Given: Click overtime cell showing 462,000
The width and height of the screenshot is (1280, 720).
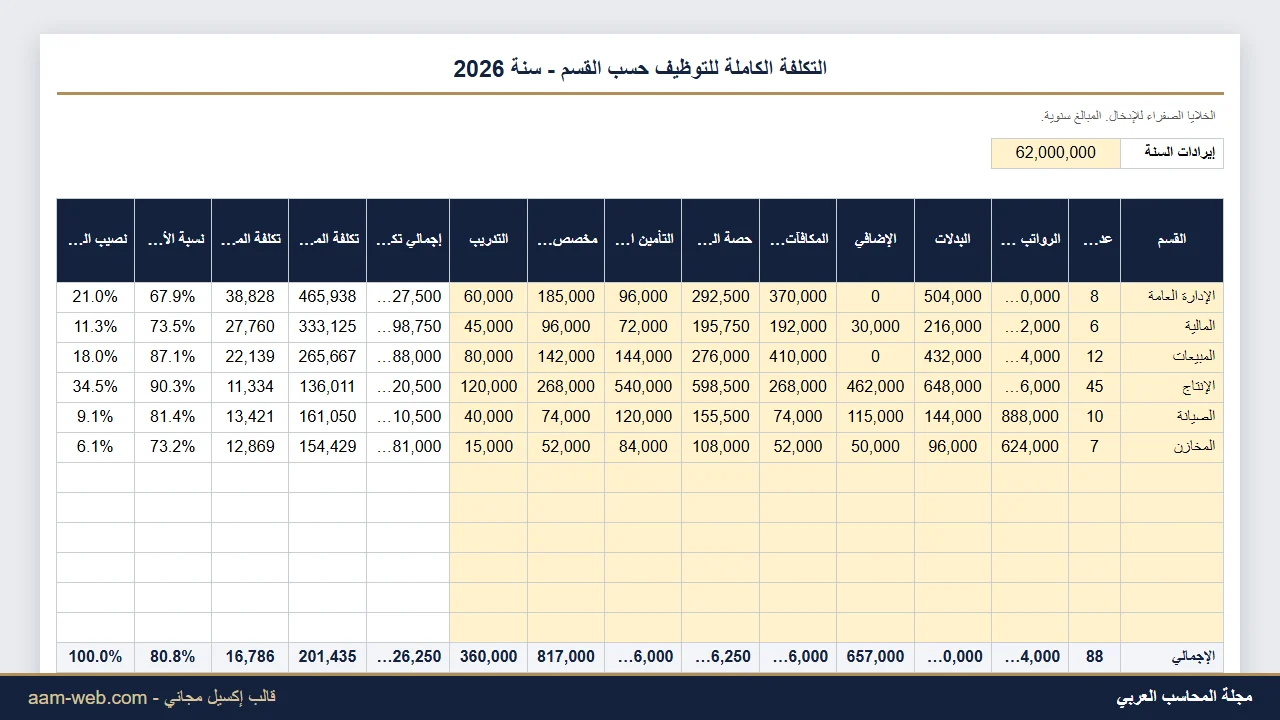Looking at the screenshot, I should pyautogui.click(x=875, y=387).
